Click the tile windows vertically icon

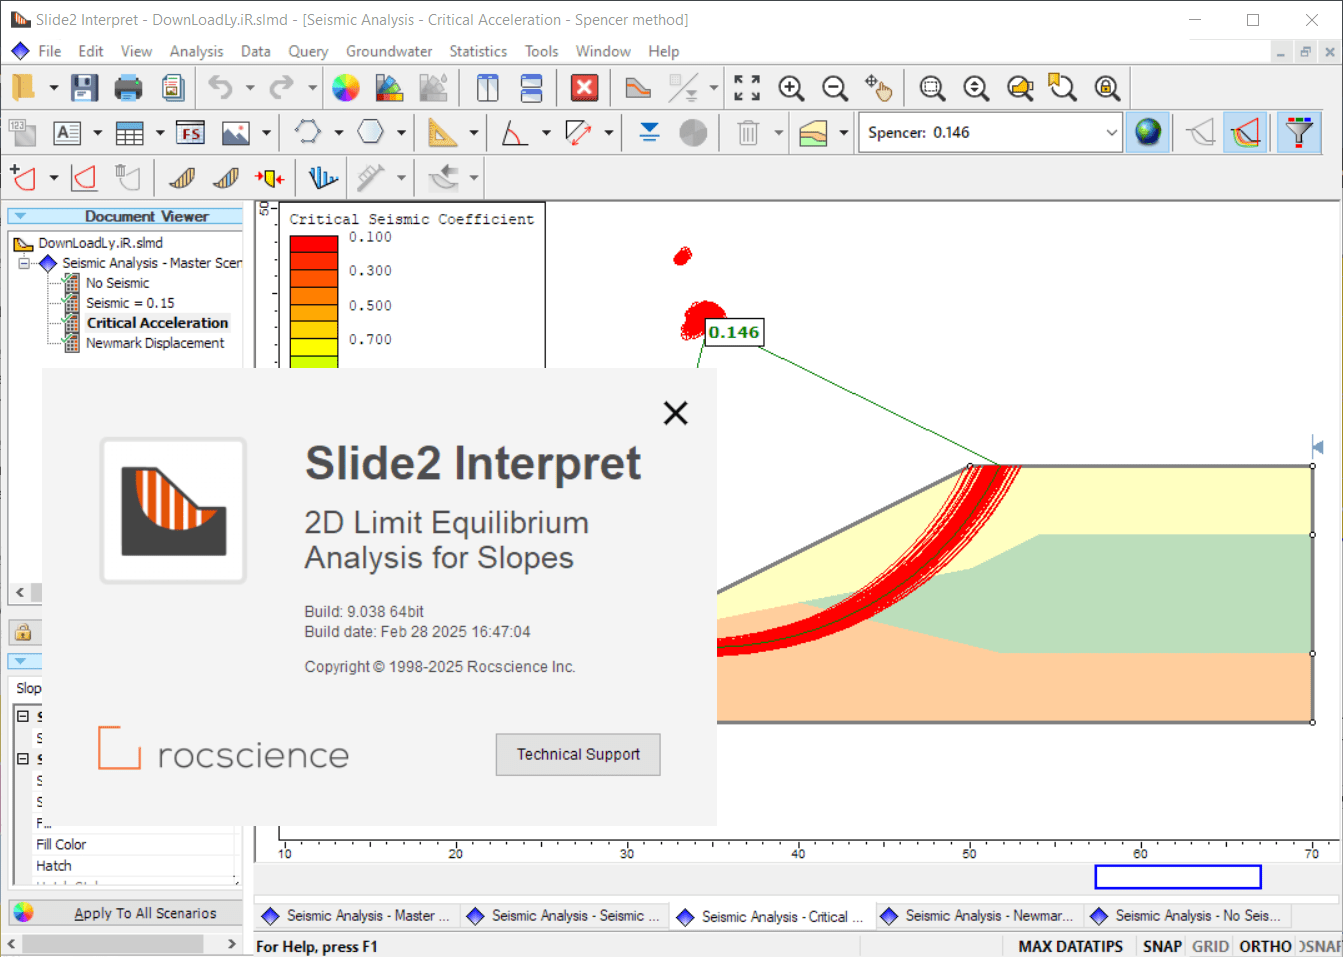(x=487, y=88)
